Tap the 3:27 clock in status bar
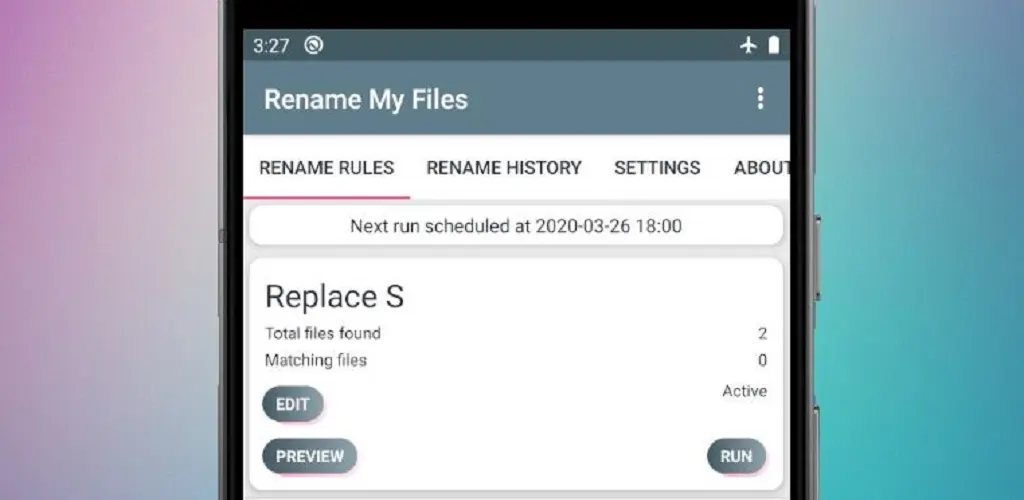This screenshot has height=500, width=1024. coord(271,46)
